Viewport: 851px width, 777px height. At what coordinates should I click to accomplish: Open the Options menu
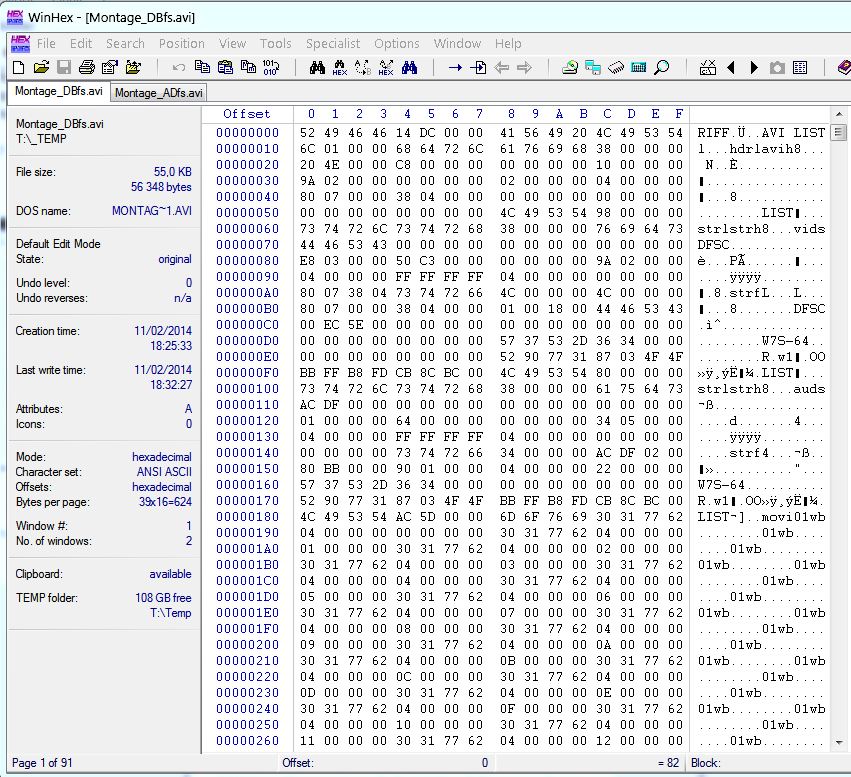click(x=397, y=43)
